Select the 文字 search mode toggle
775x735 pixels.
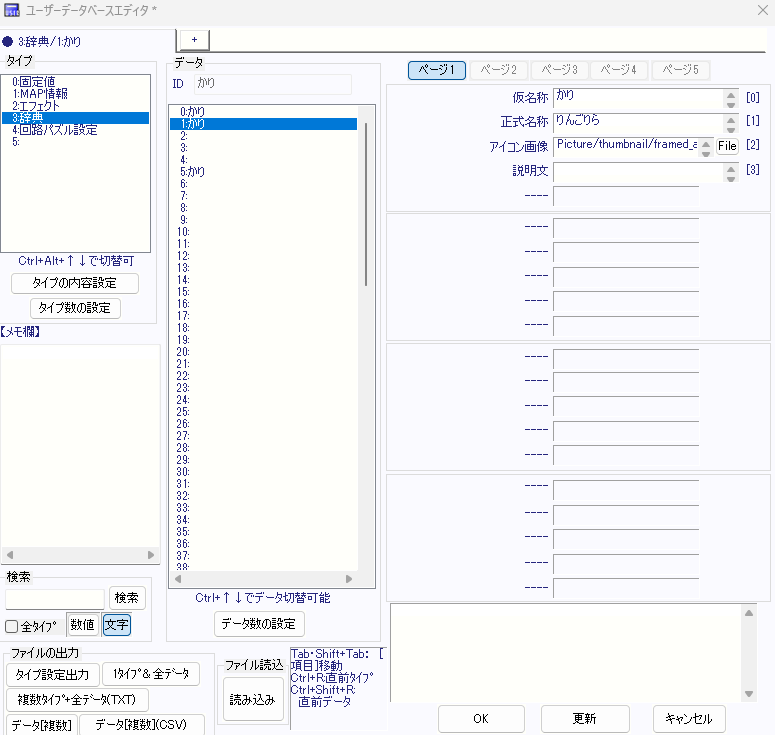tap(117, 626)
